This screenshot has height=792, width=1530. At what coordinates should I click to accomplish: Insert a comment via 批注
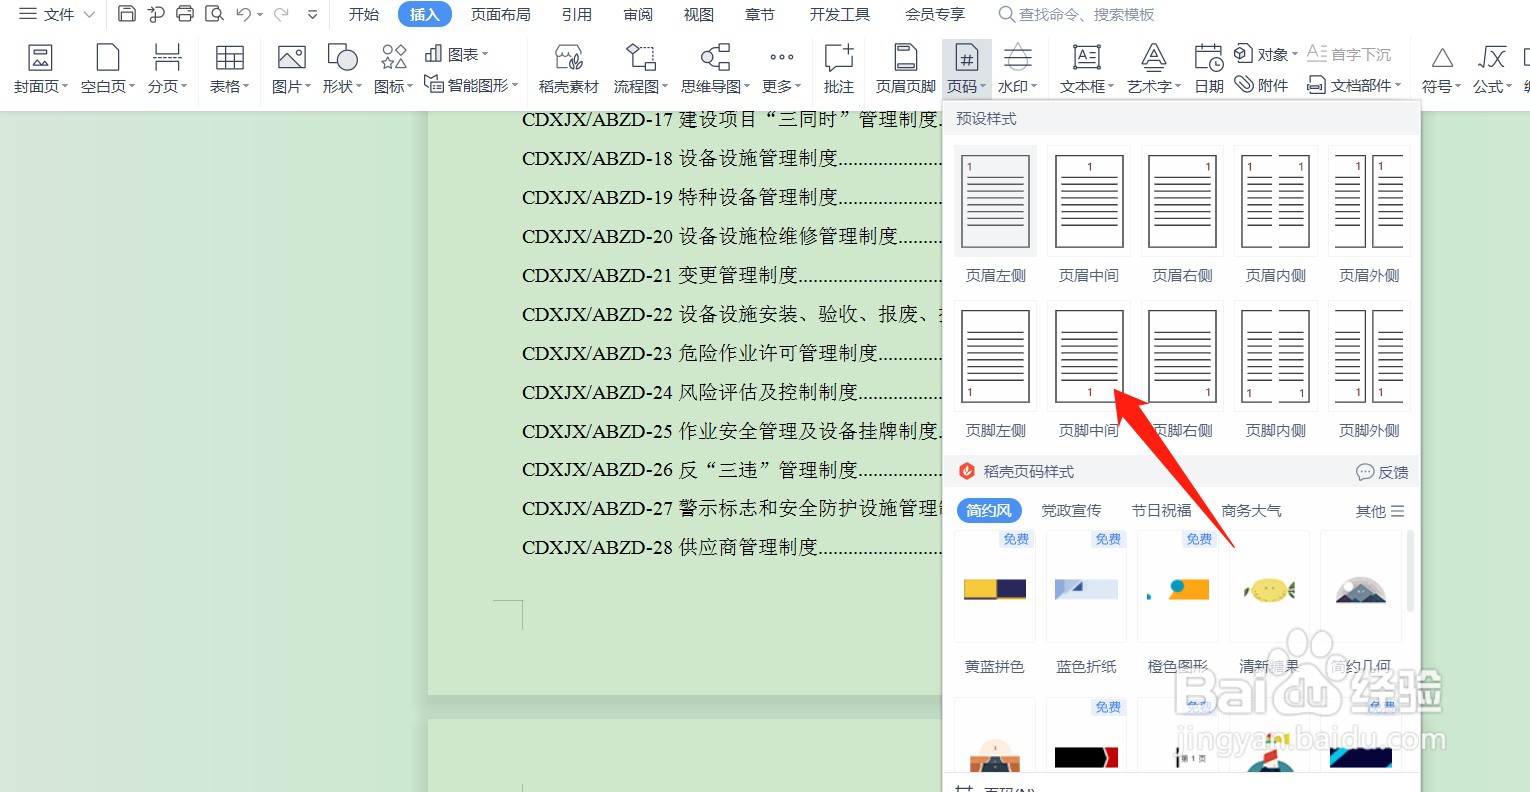pyautogui.click(x=839, y=69)
